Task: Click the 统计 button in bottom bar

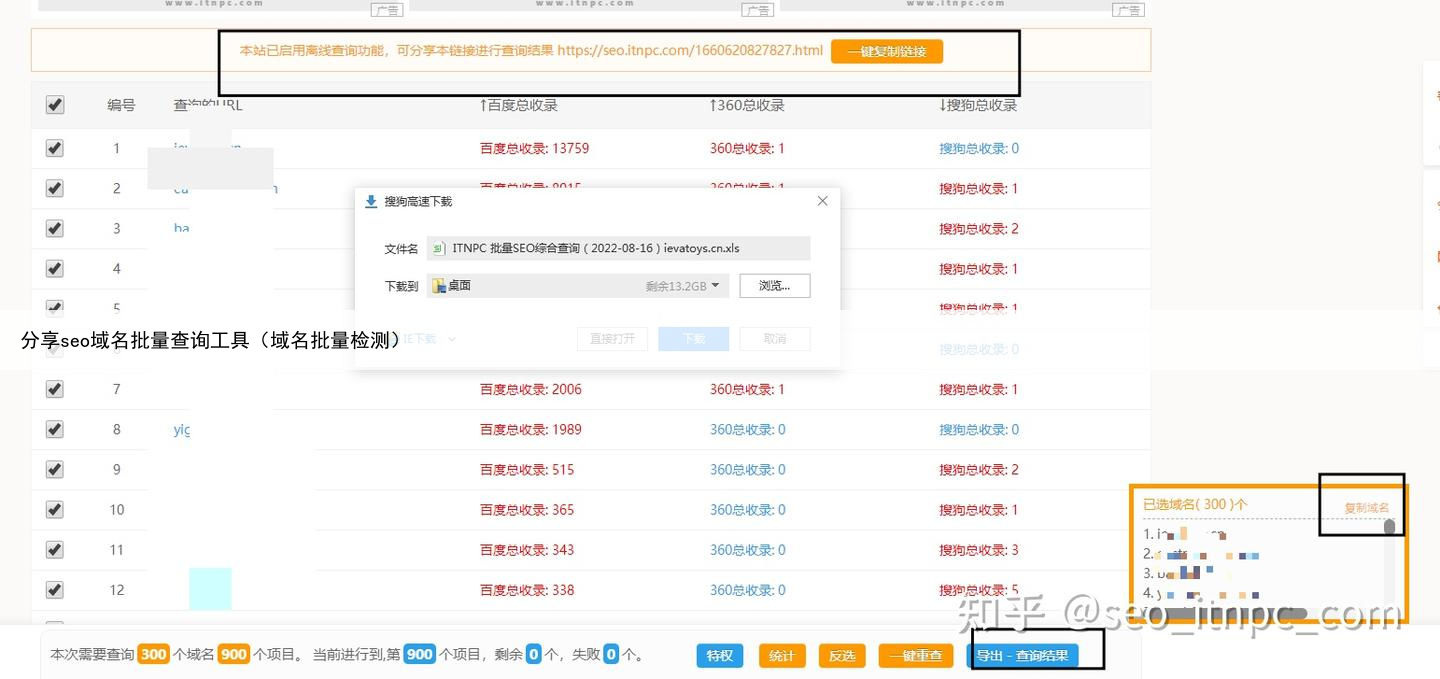Action: (782, 656)
